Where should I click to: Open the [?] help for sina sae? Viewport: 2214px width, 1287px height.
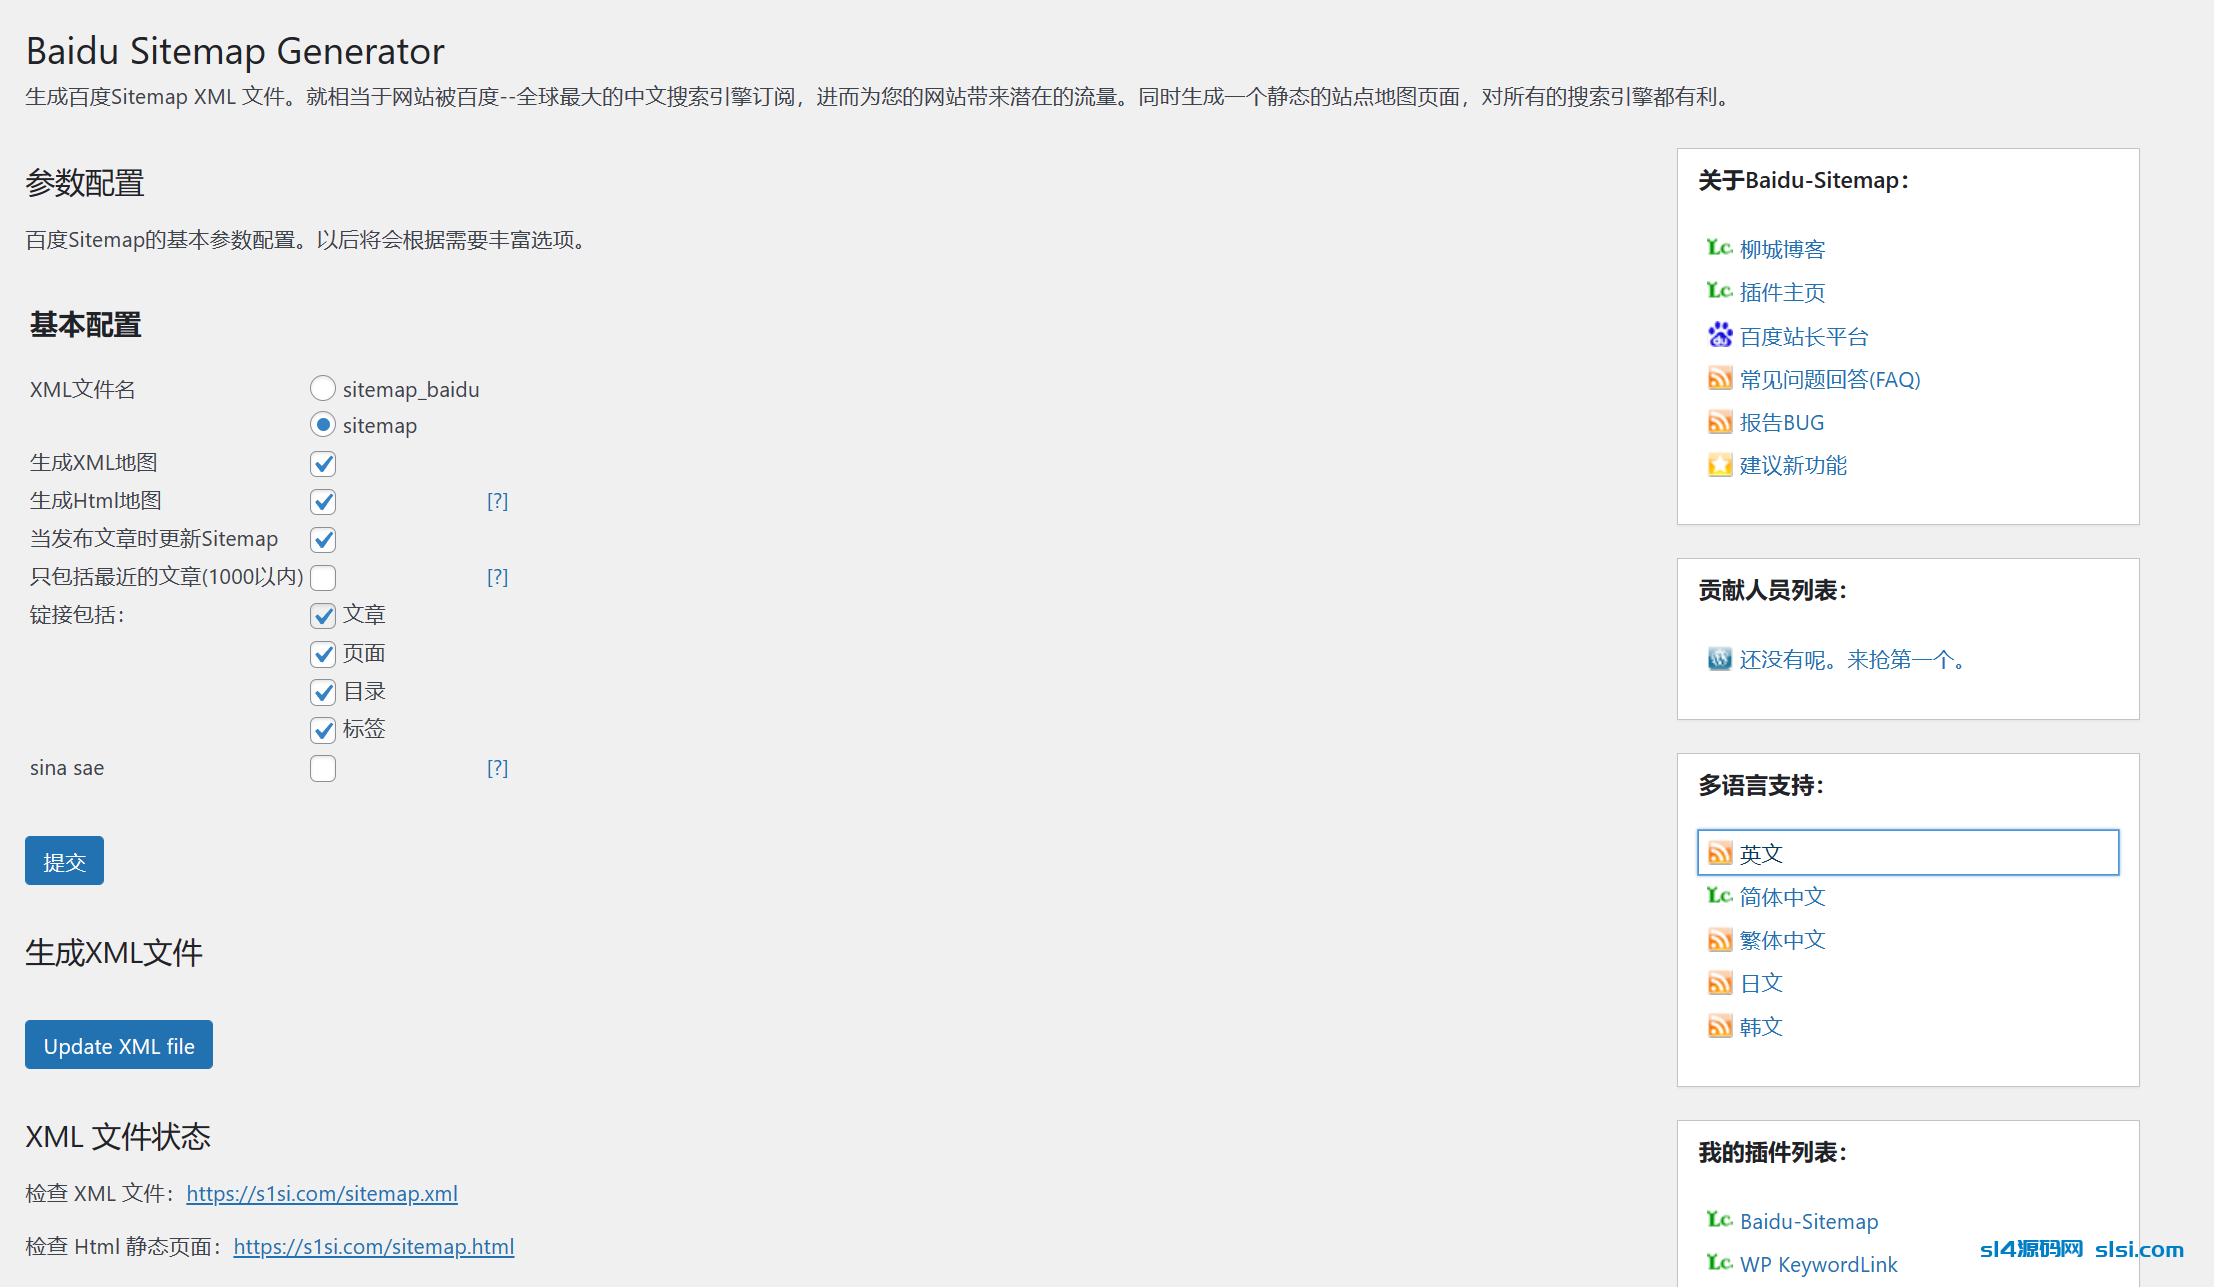[497, 768]
